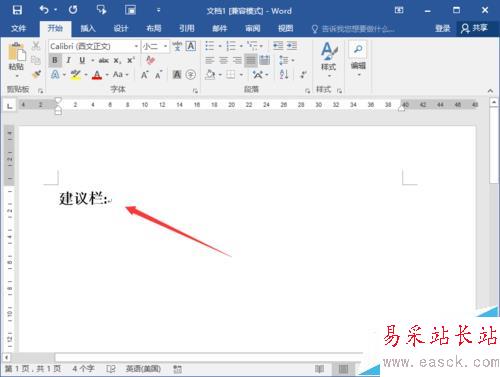
Task: Sort text with A-Z icon
Action: click(284, 74)
